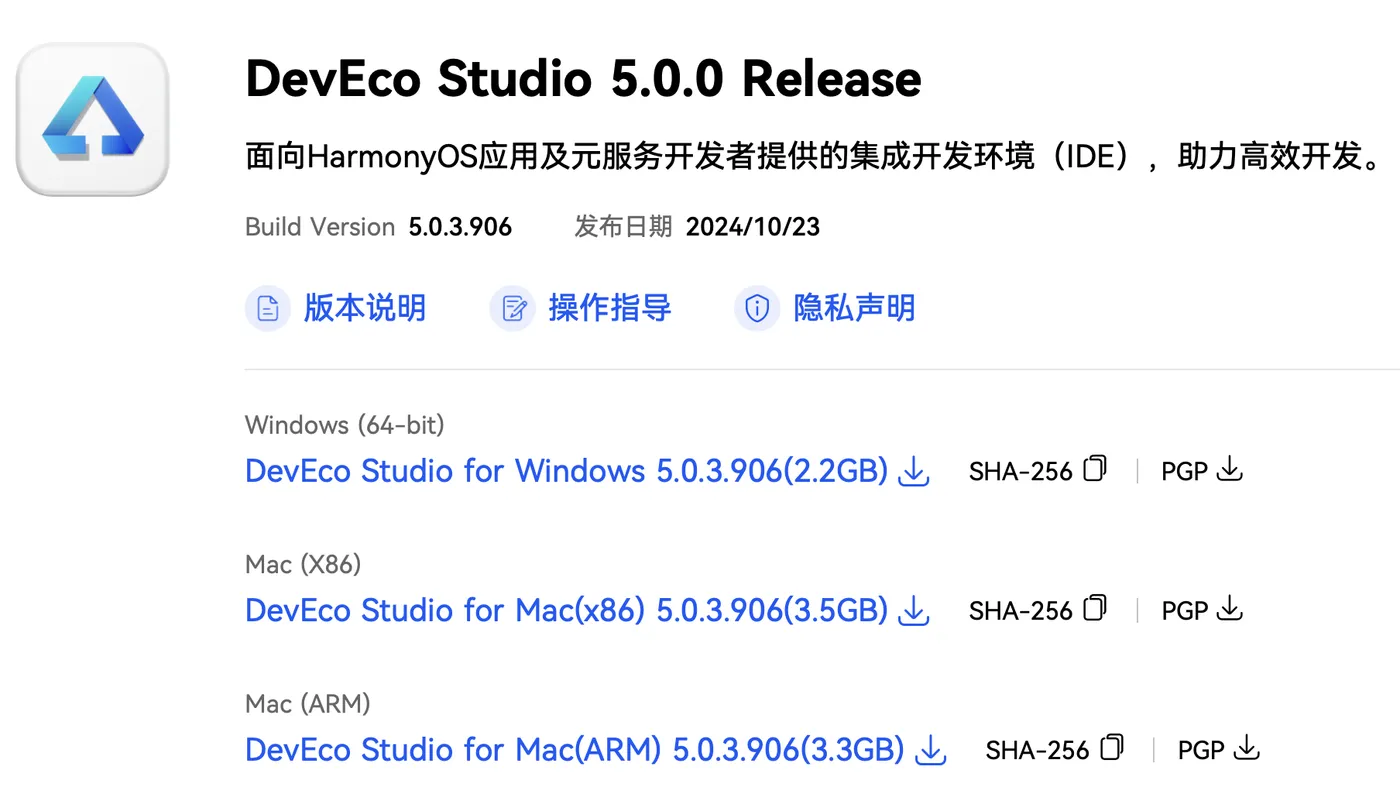This screenshot has height=801, width=1400.
Task: Download DevEco Studio for Windows 5.0.3.906
Action: [566, 471]
